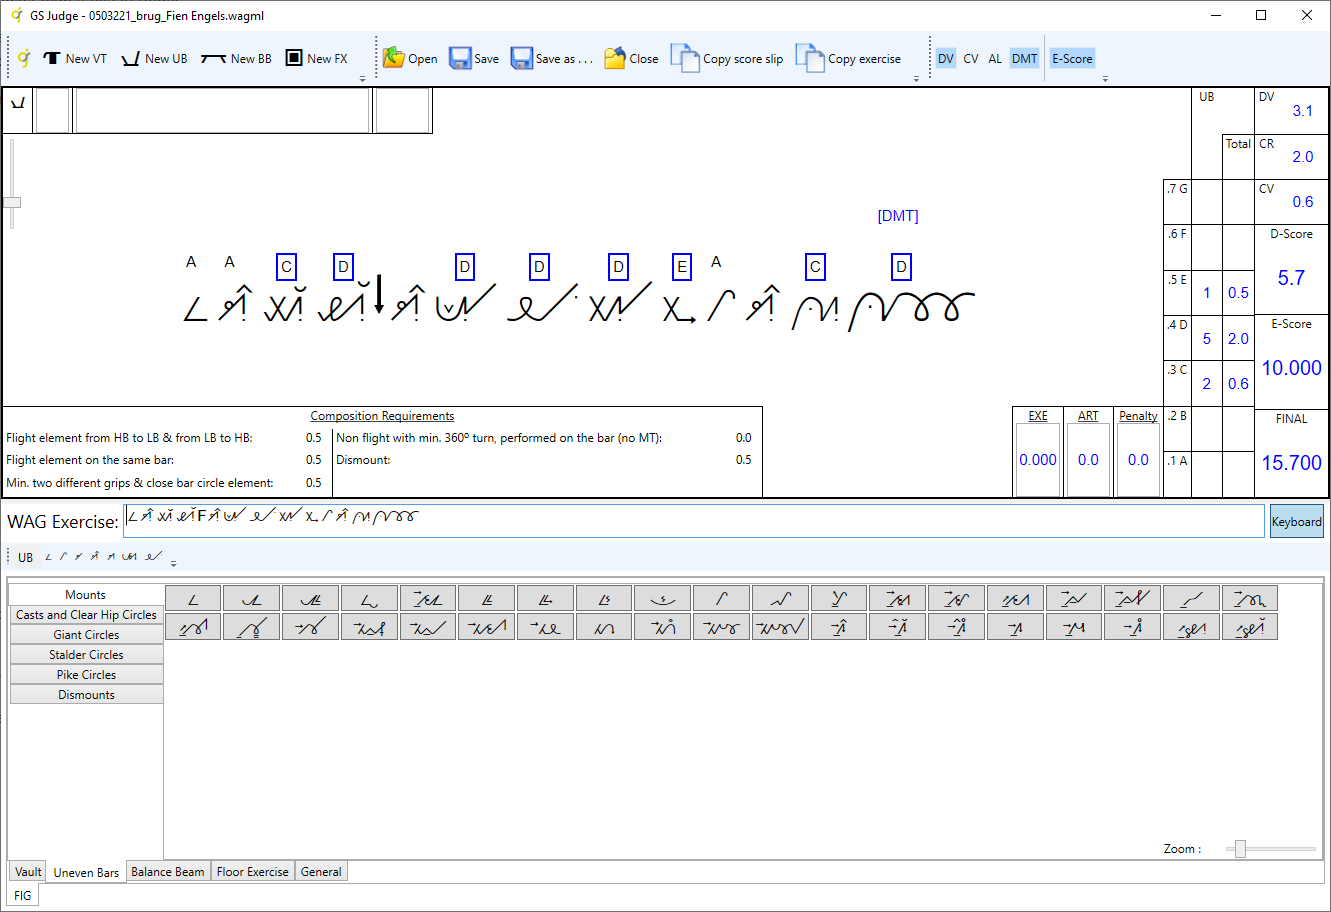Click inside the WAG Exercise input field
This screenshot has width=1331, height=912.
pyautogui.click(x=600, y=521)
